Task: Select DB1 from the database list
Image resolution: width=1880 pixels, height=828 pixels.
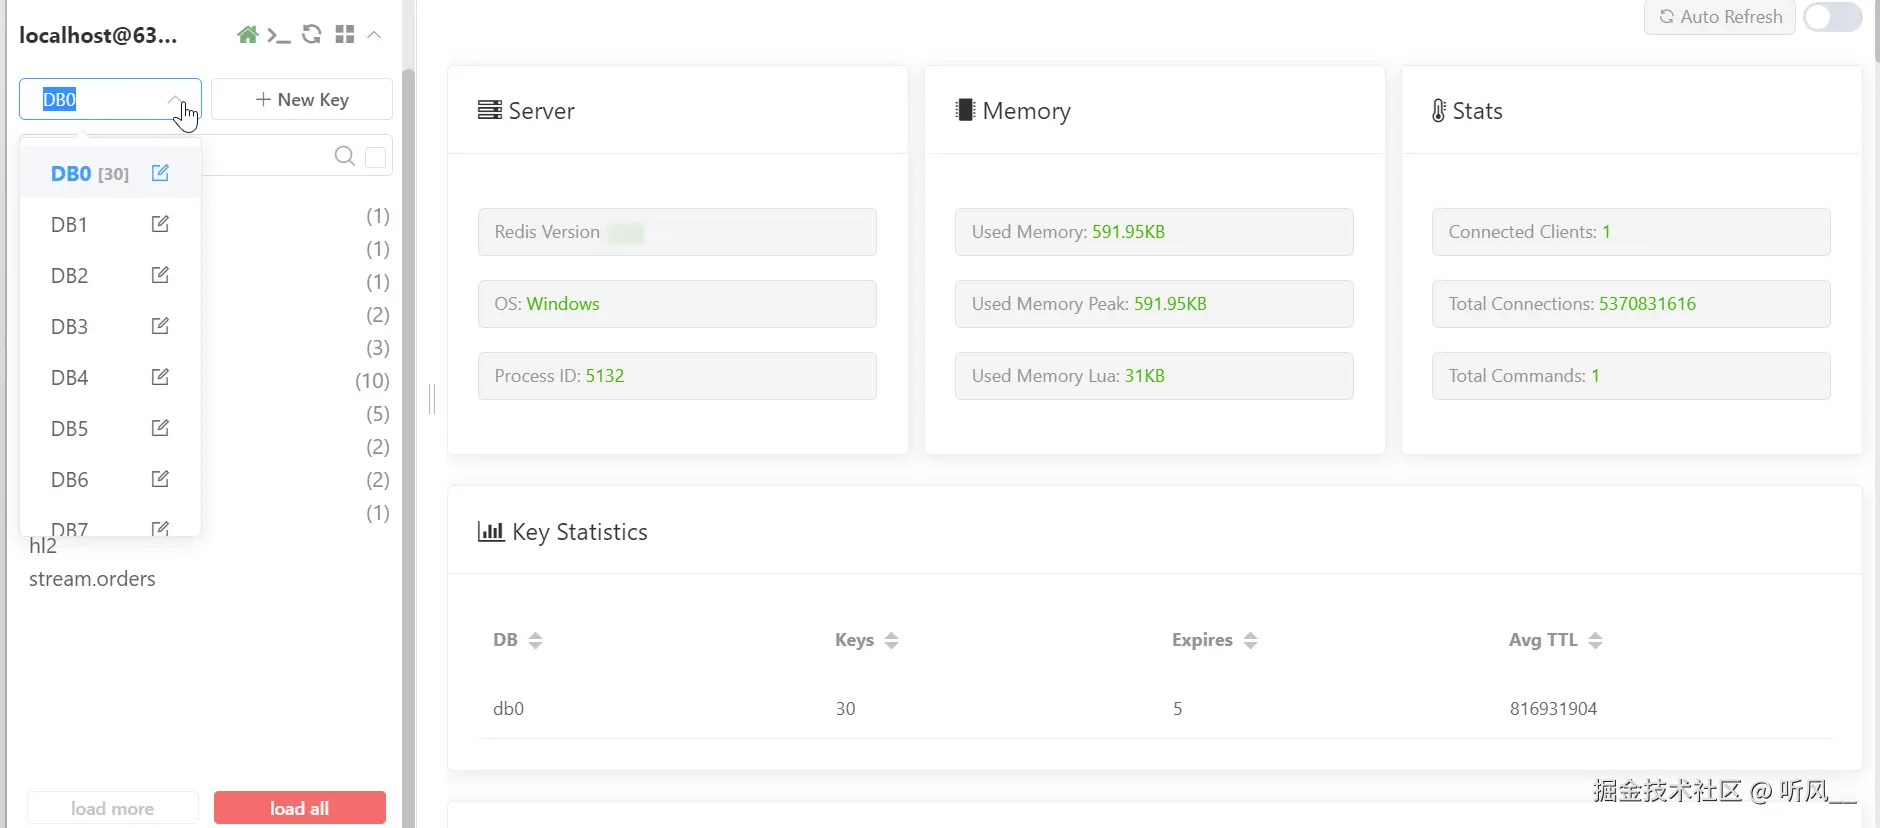Action: coord(70,225)
